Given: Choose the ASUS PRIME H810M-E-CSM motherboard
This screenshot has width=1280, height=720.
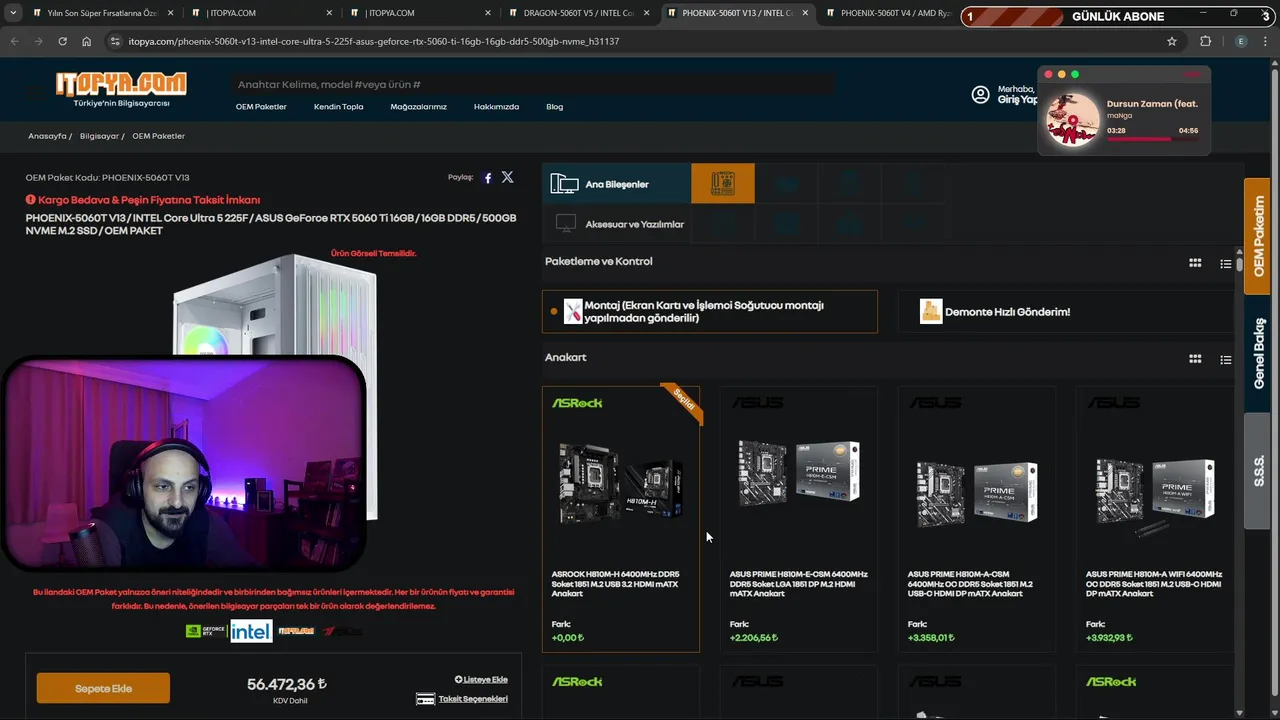Looking at the screenshot, I should tap(799, 519).
